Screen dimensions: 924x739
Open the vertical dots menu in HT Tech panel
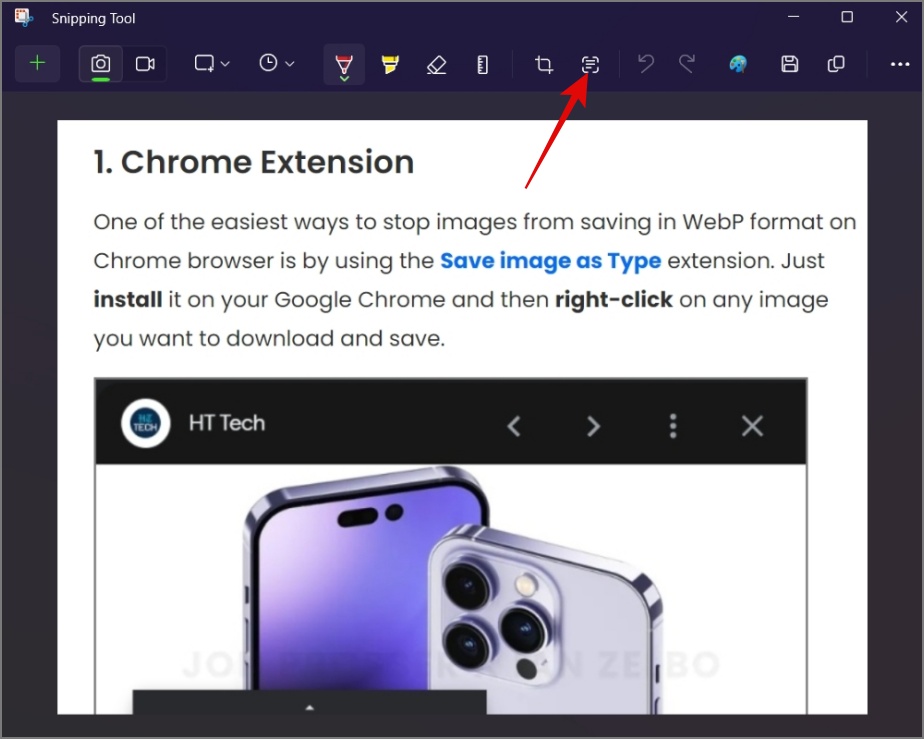click(673, 425)
